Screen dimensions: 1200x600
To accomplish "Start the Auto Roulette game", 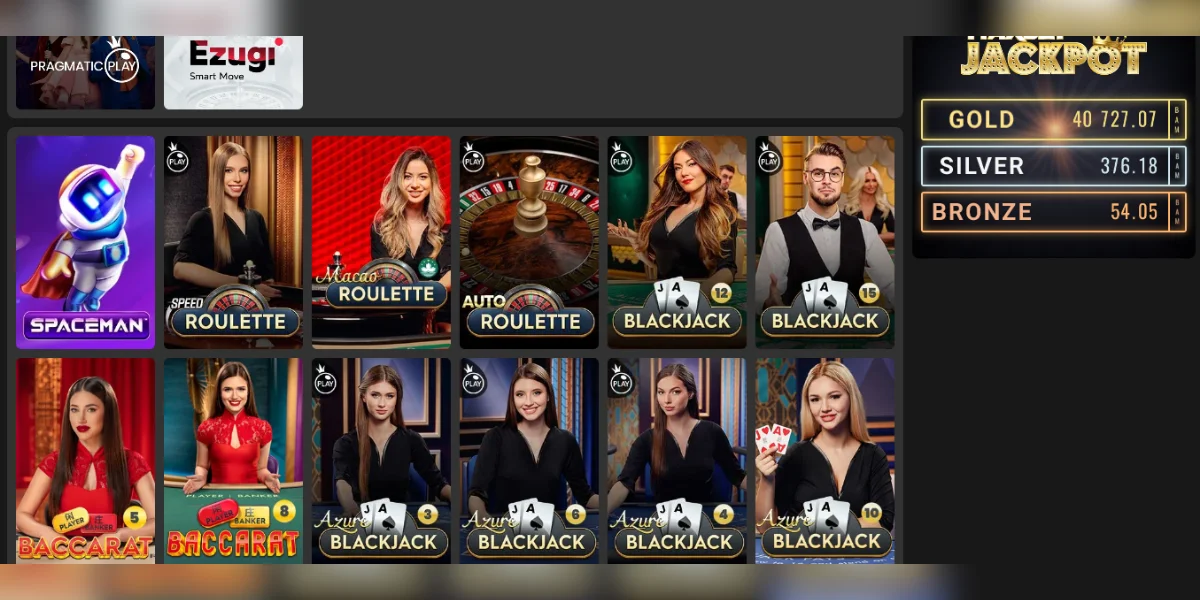I will [529, 242].
